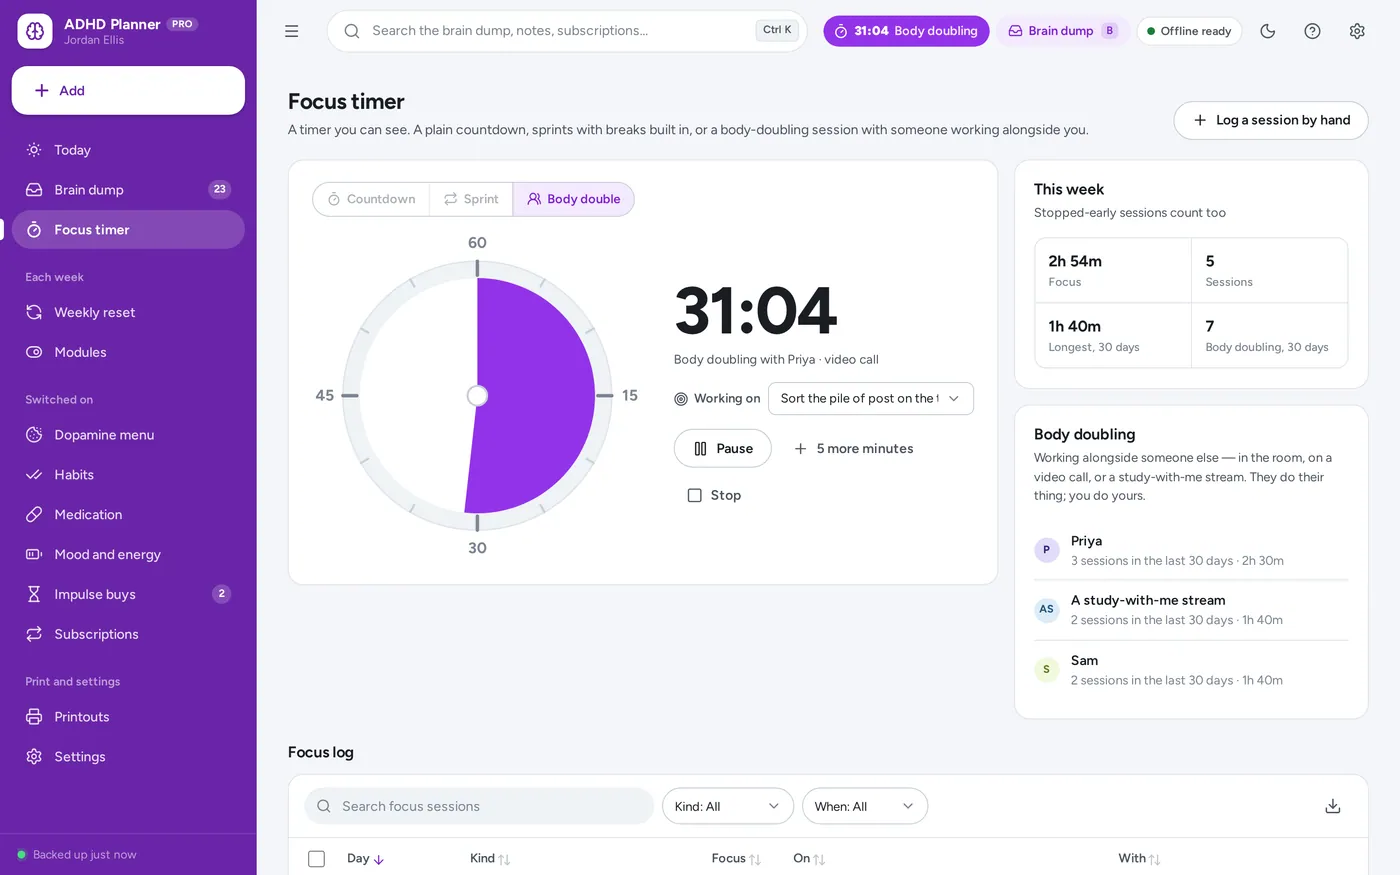Screen dimensions: 1400x875
Task: Go to Weekly reset page
Action: 128,312
